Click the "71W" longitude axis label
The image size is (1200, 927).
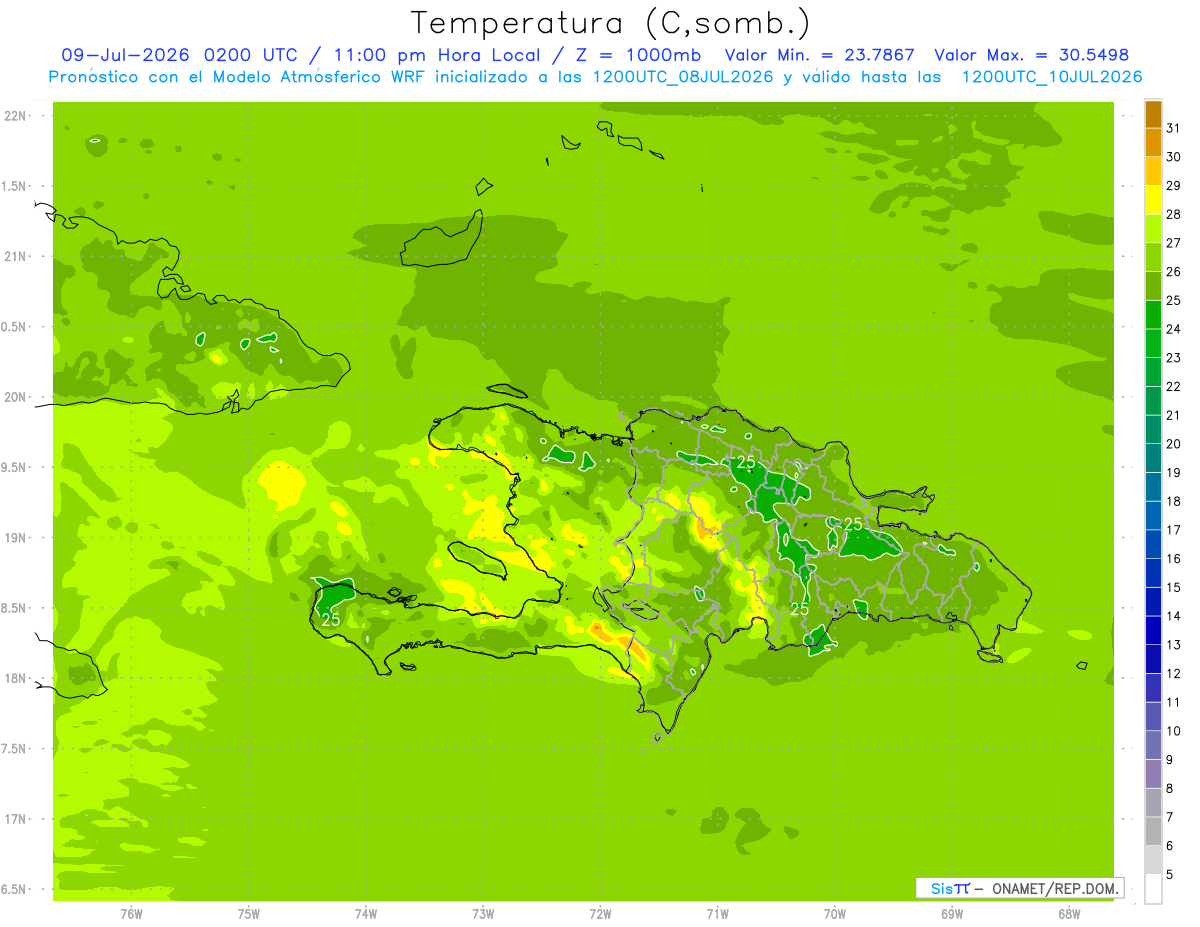pyautogui.click(x=717, y=914)
